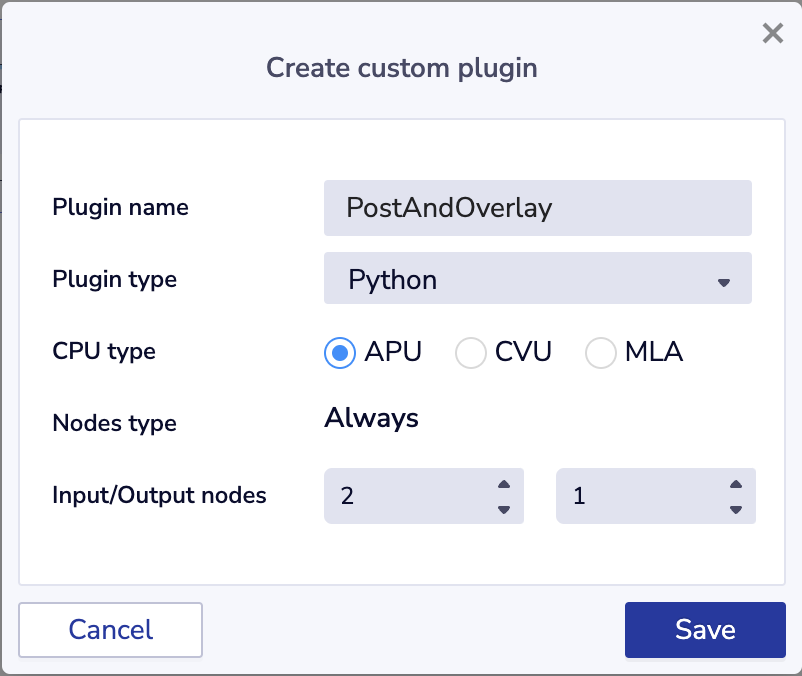Click the "Plugin name" label
Screen dimensions: 802x676
[x=120, y=207]
